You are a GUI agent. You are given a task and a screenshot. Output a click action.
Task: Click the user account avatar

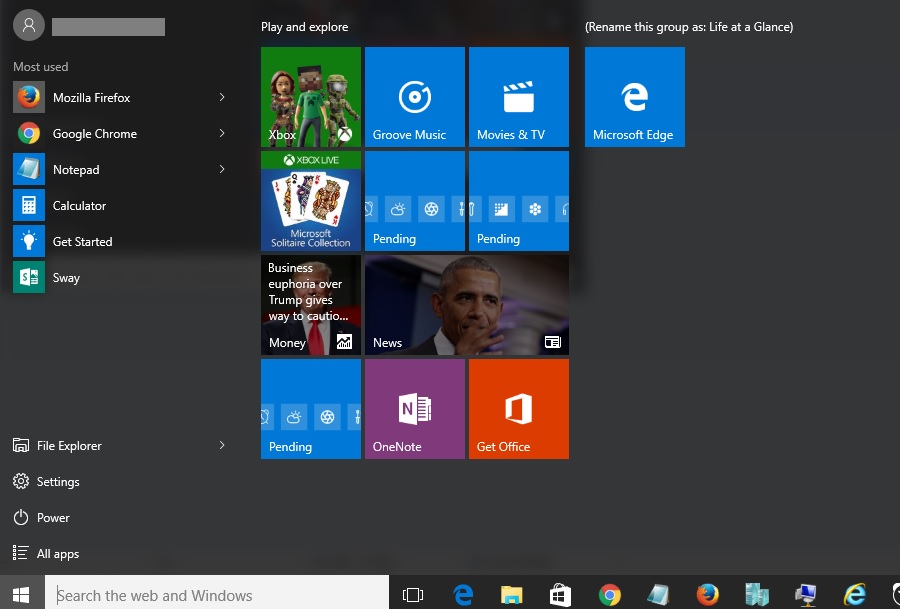(29, 25)
